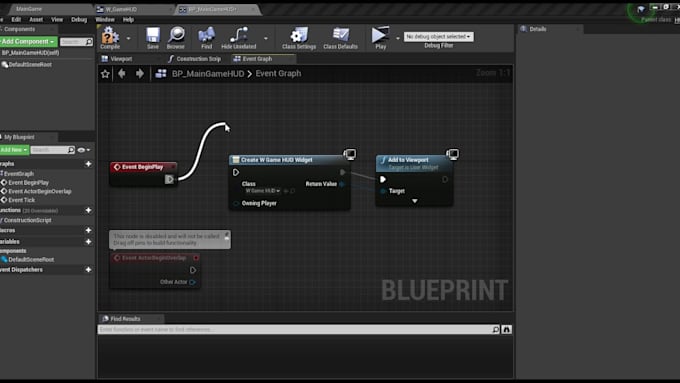Click Add to Viewport execution input pin
Image resolution: width=680 pixels, height=383 pixels.
(x=383, y=179)
